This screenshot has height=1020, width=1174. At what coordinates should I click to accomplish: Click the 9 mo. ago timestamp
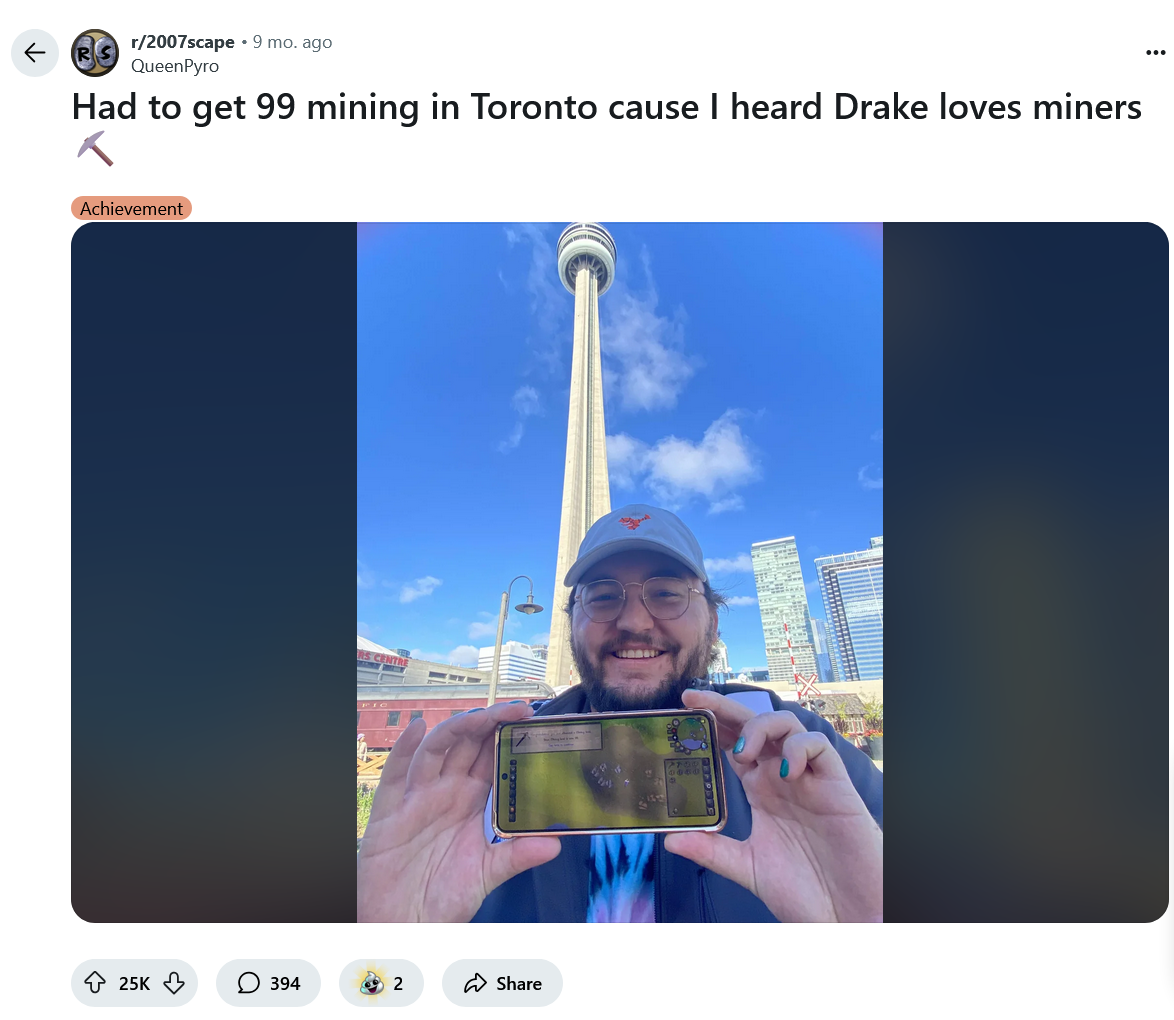[292, 42]
